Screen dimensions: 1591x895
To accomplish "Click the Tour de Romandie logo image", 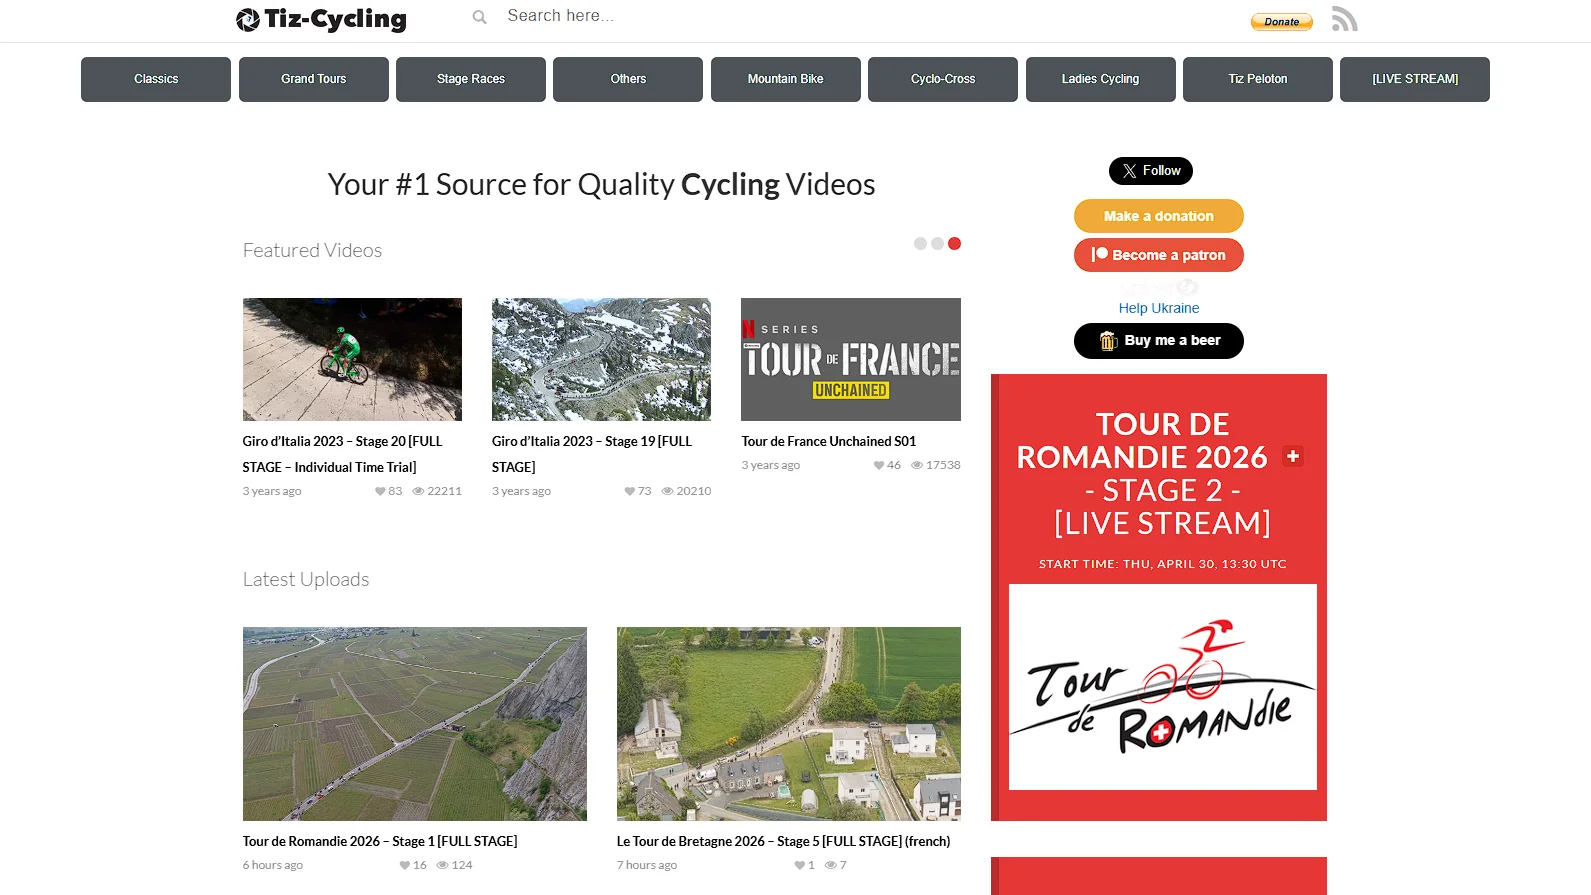I will [x=1163, y=687].
